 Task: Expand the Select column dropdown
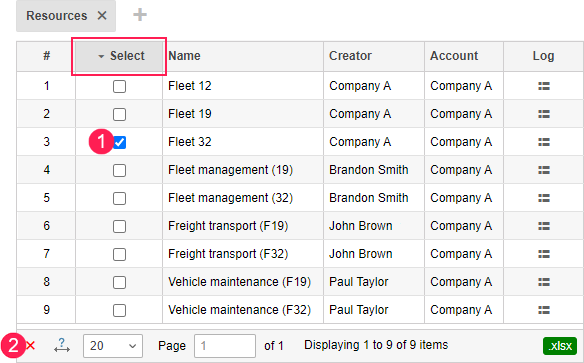(101, 56)
